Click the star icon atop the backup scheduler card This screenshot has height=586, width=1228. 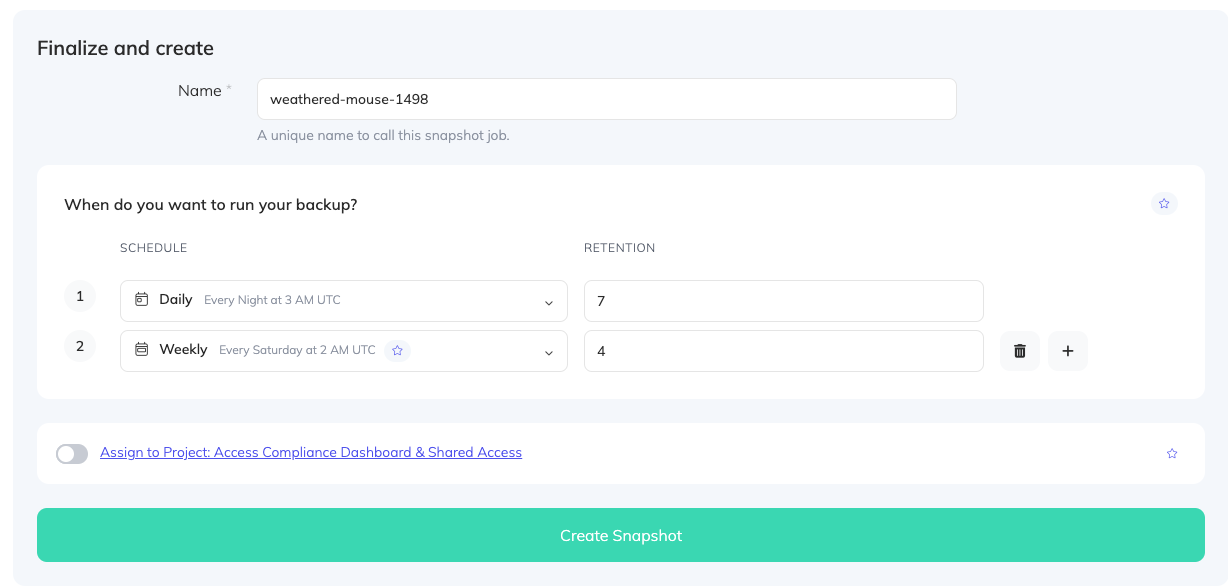[x=1163, y=203]
